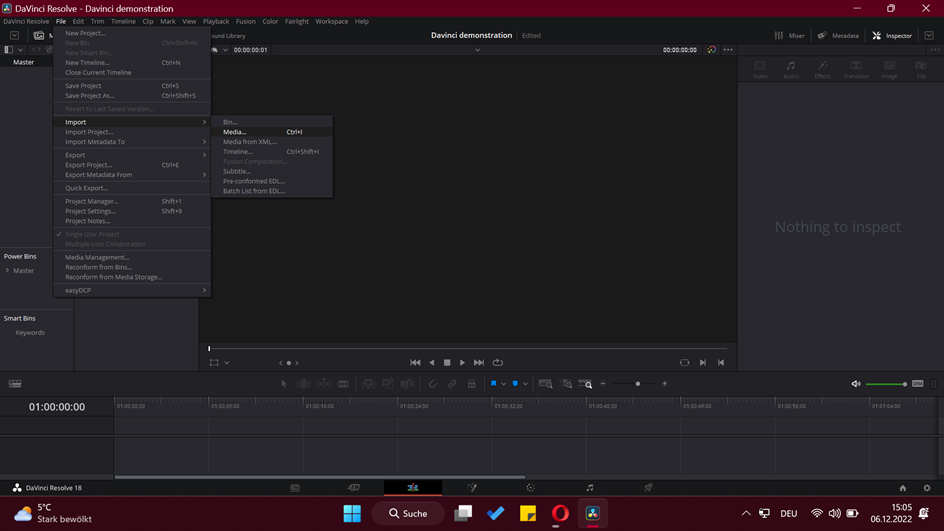Screen dimensions: 944x531
Task: Open the Playback menu
Action: [x=216, y=21]
